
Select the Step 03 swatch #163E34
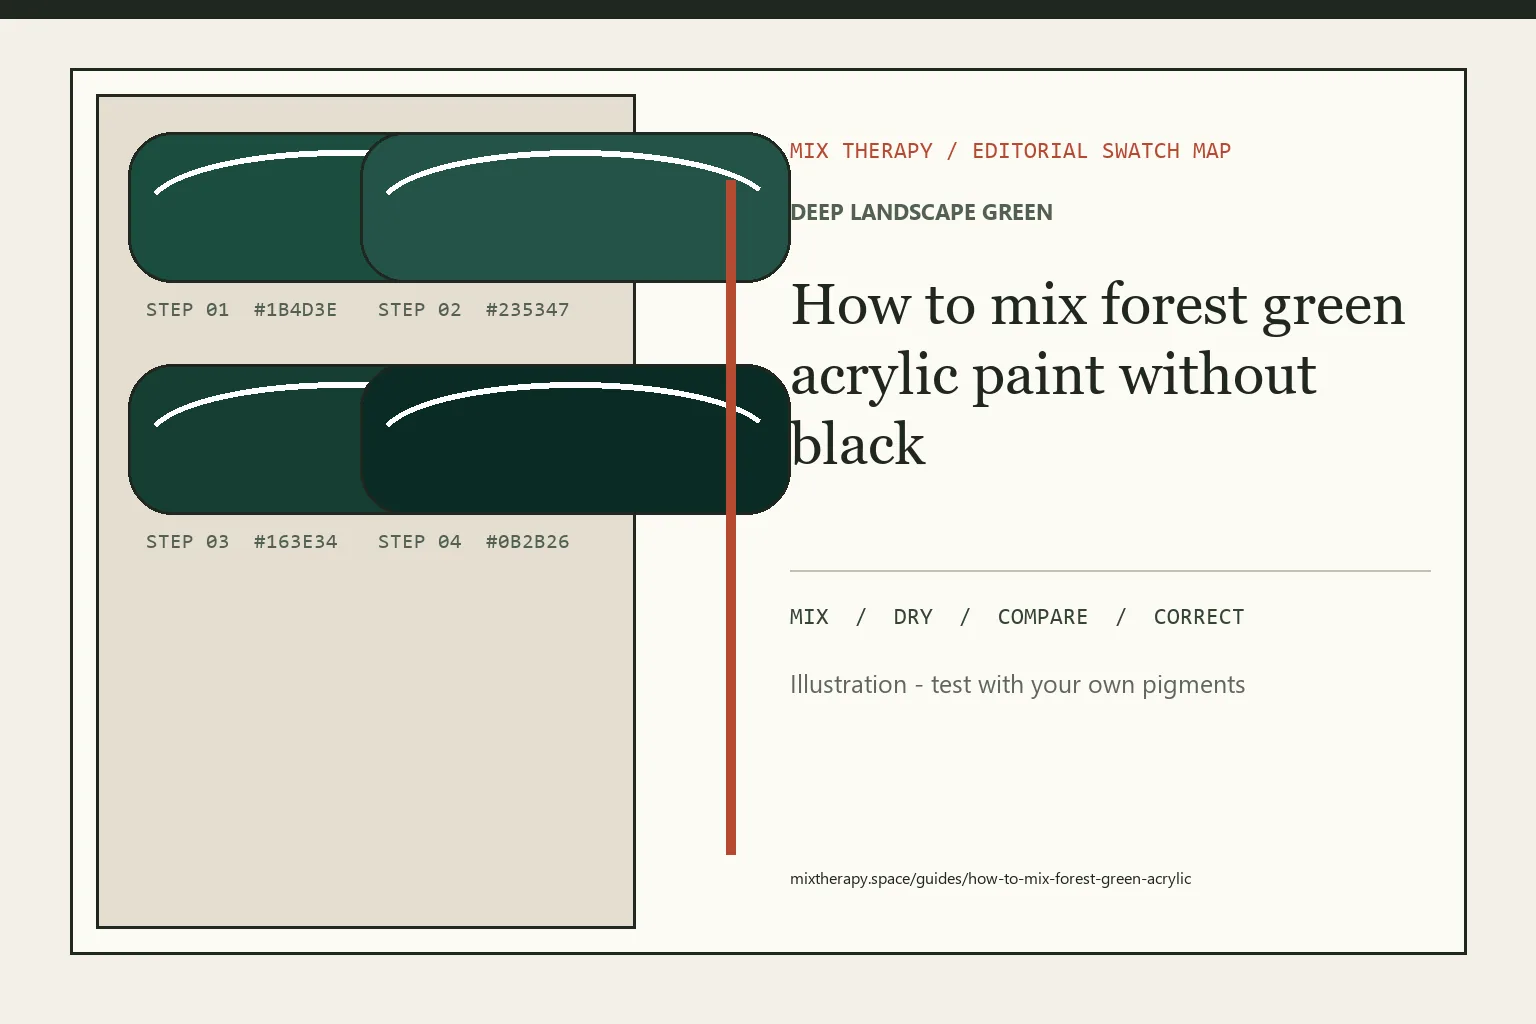[245, 439]
